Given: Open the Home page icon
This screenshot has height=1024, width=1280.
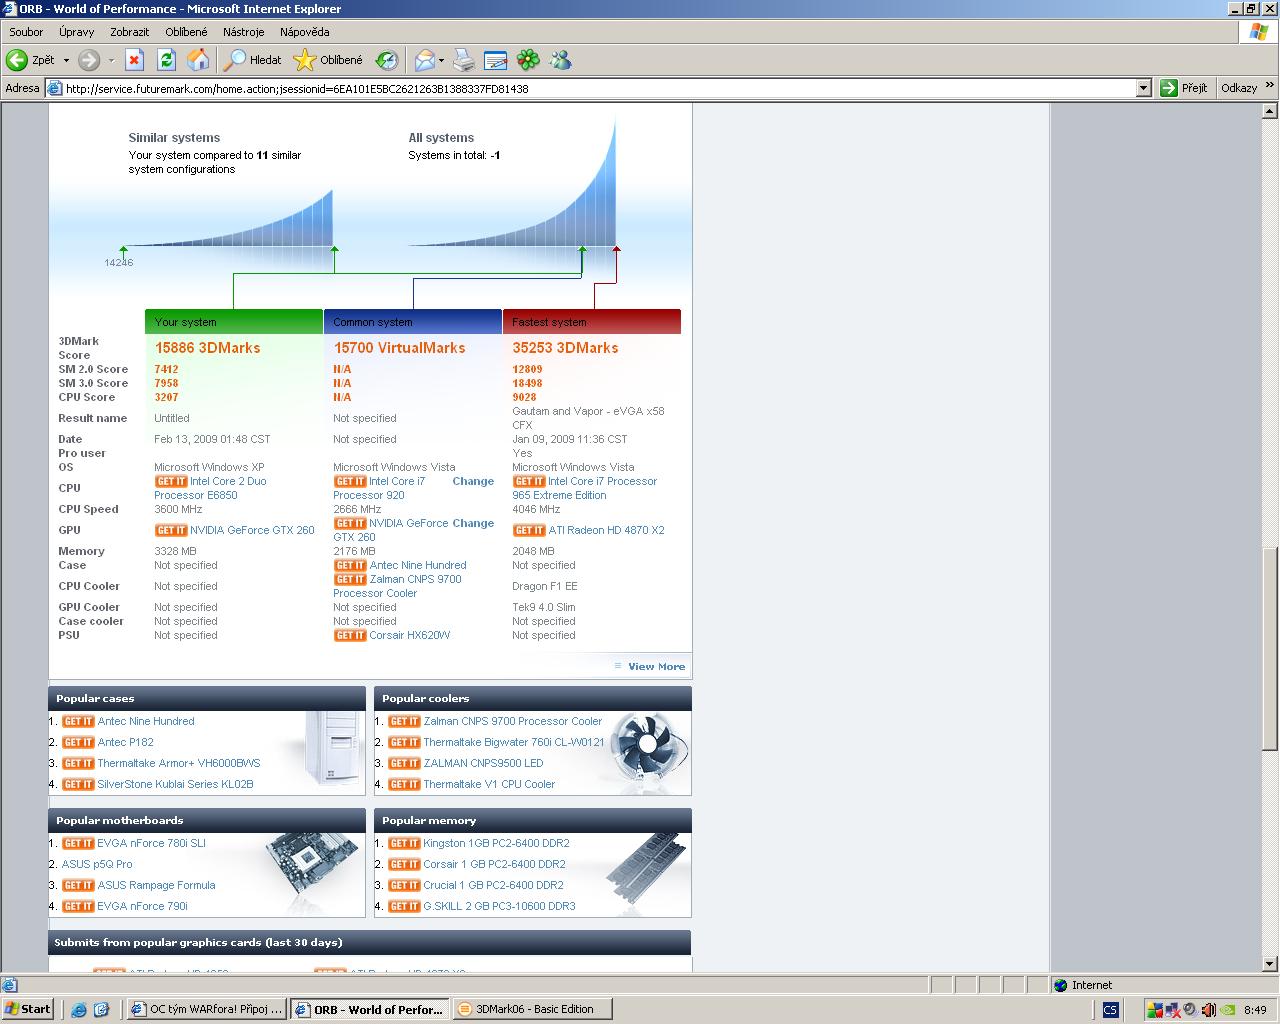Looking at the screenshot, I should point(198,60).
